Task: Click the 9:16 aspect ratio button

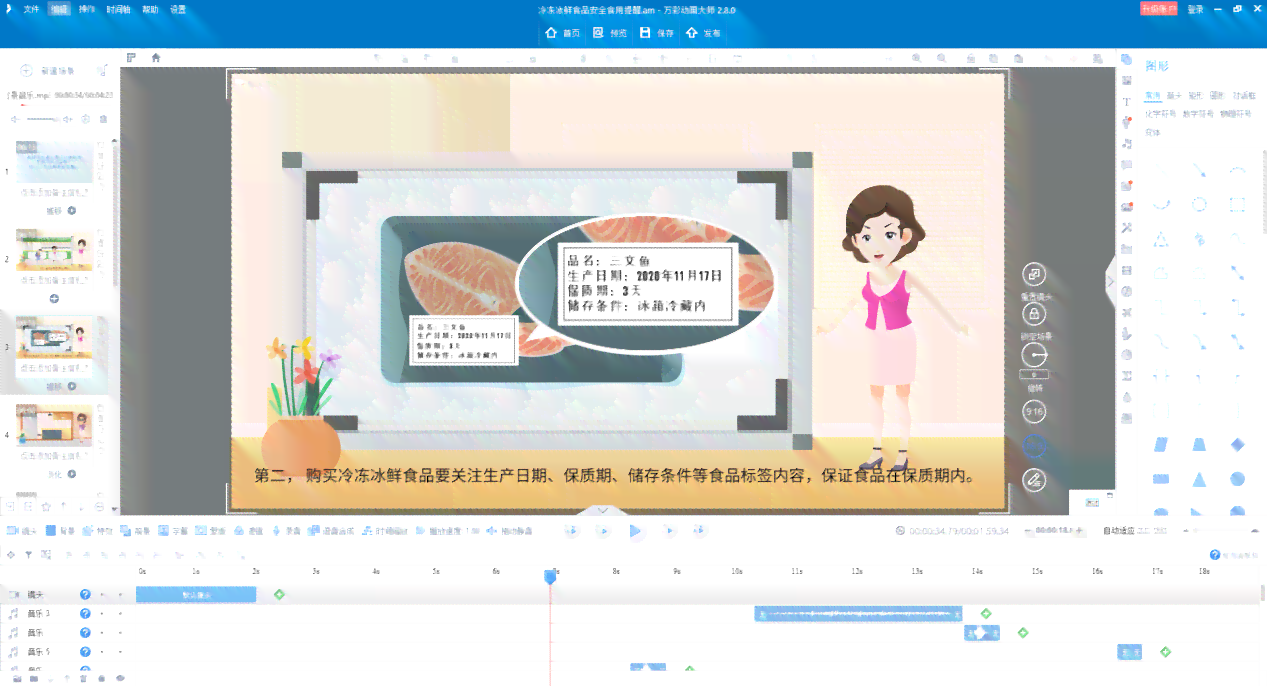Action: 1034,411
